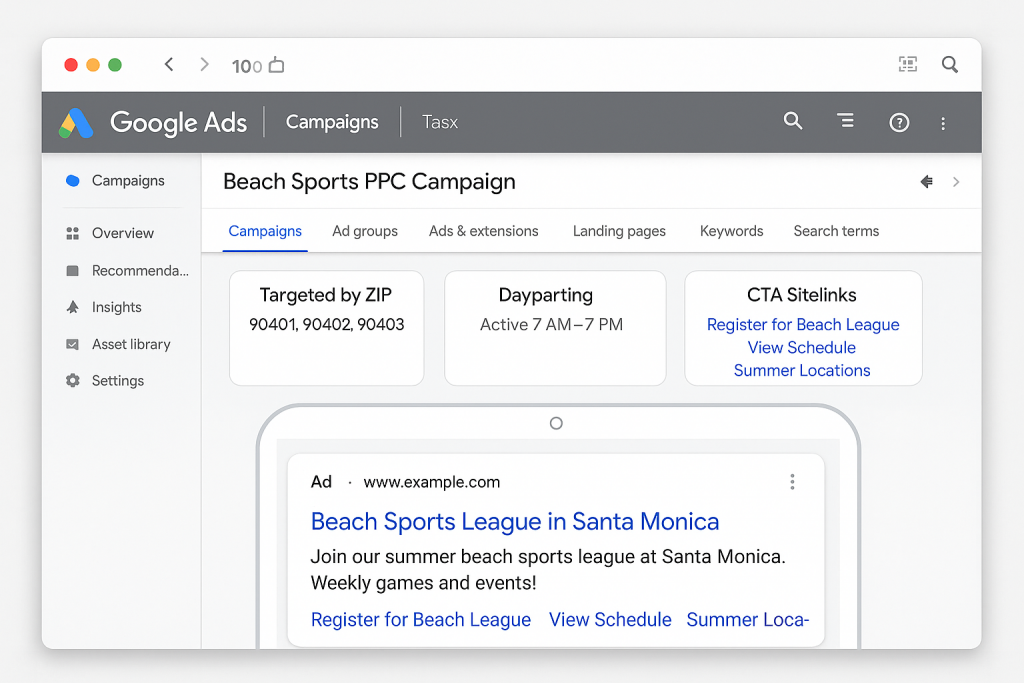Open Insights in the left sidebar
This screenshot has height=683, width=1024.
click(116, 307)
